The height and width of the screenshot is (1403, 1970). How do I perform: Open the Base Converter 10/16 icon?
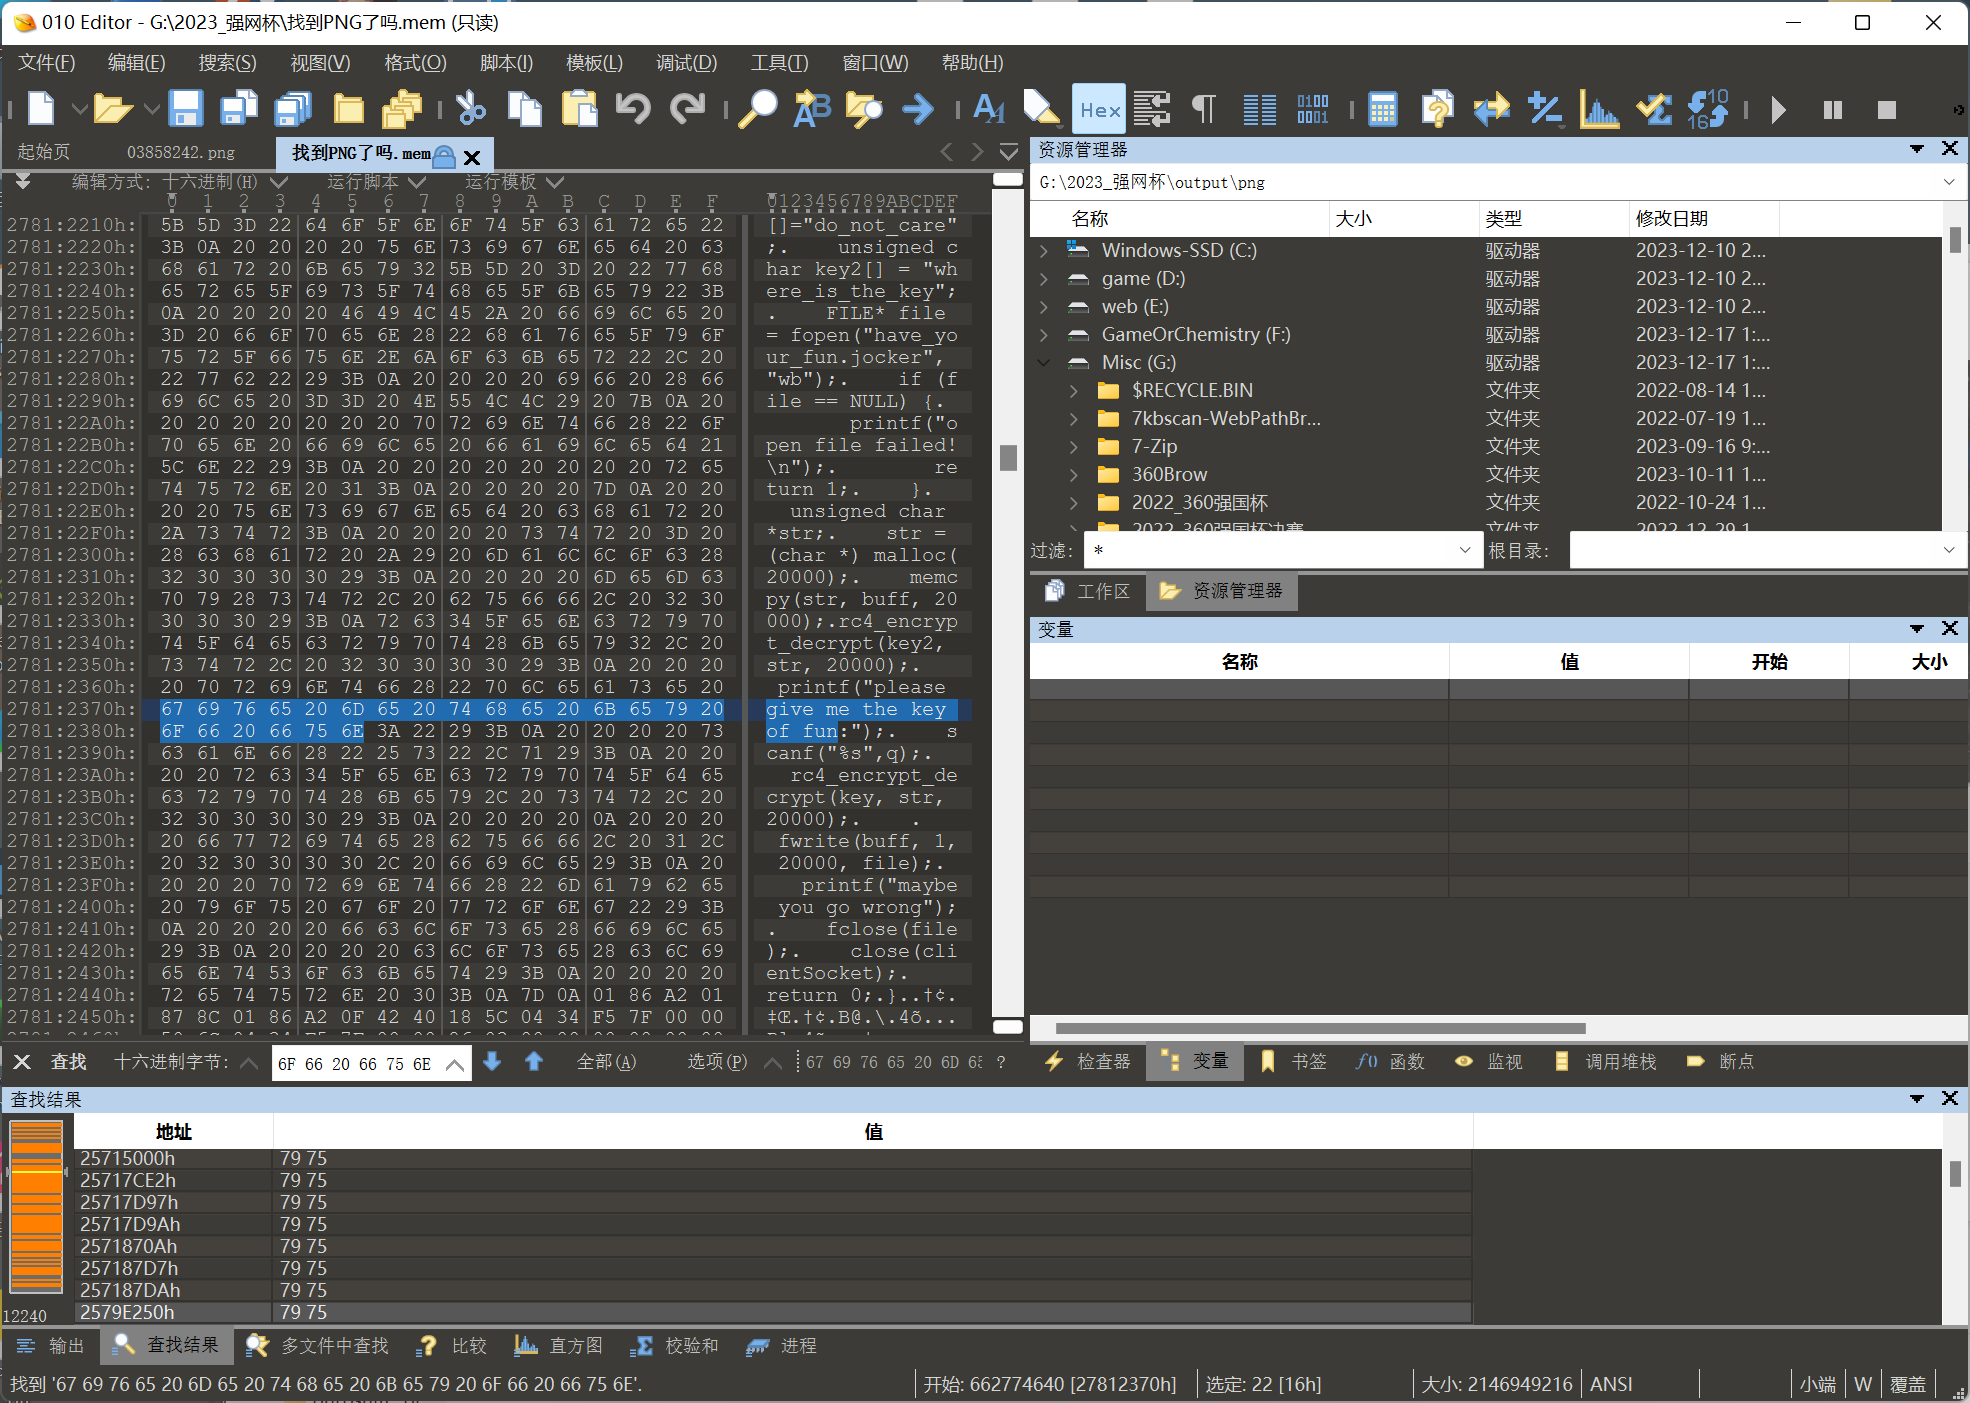(1707, 108)
